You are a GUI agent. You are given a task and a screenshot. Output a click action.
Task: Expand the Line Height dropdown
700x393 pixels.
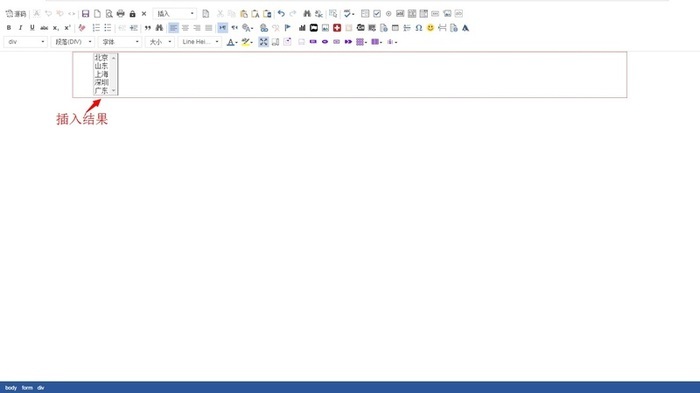pyautogui.click(x=200, y=42)
